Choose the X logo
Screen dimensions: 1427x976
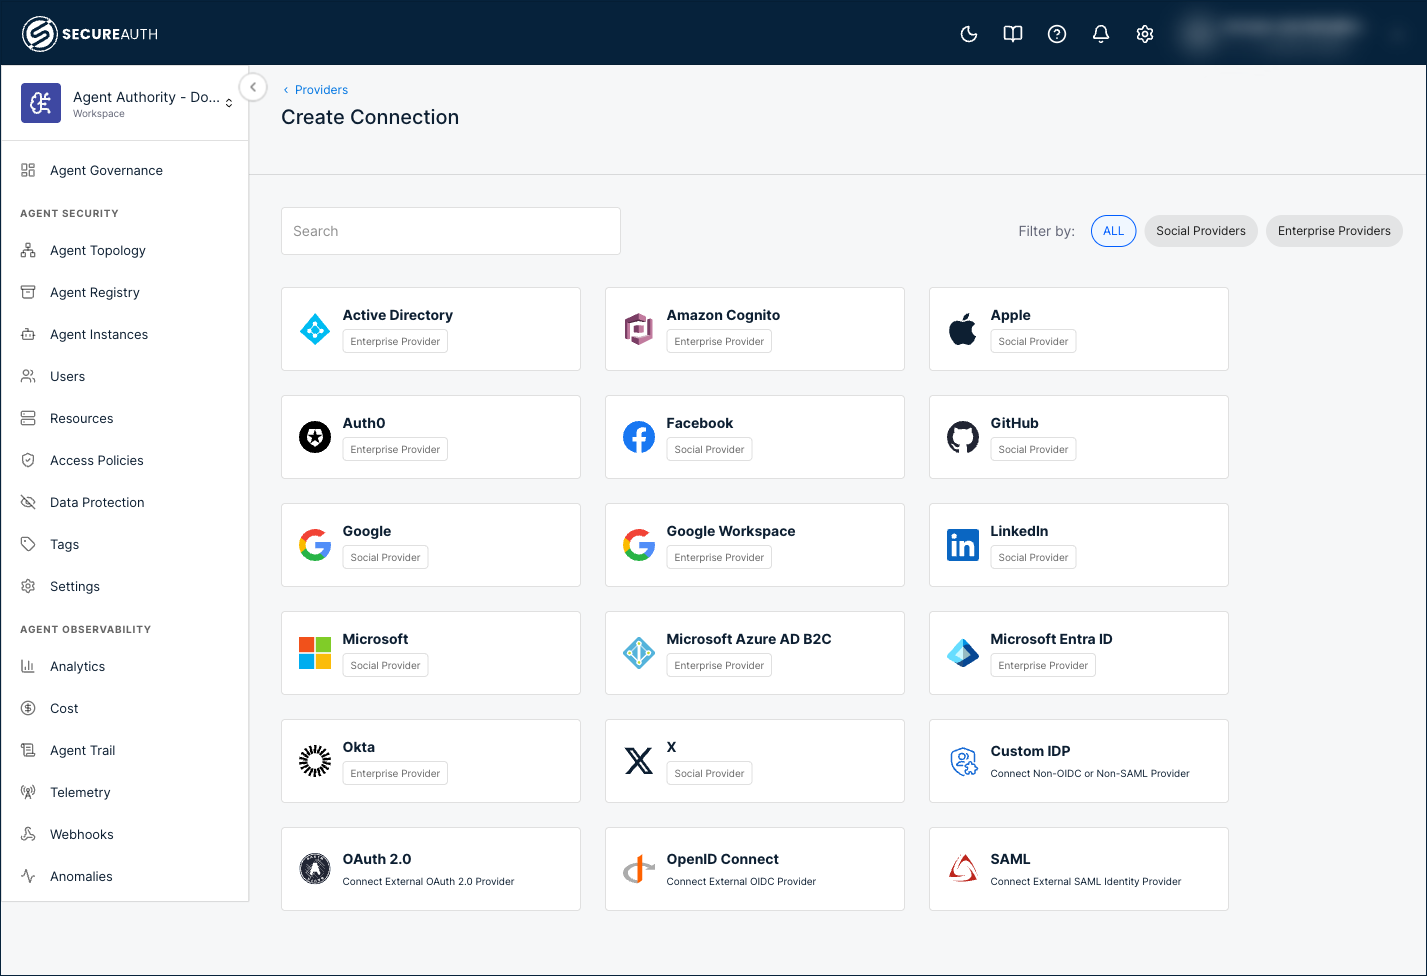click(x=639, y=761)
